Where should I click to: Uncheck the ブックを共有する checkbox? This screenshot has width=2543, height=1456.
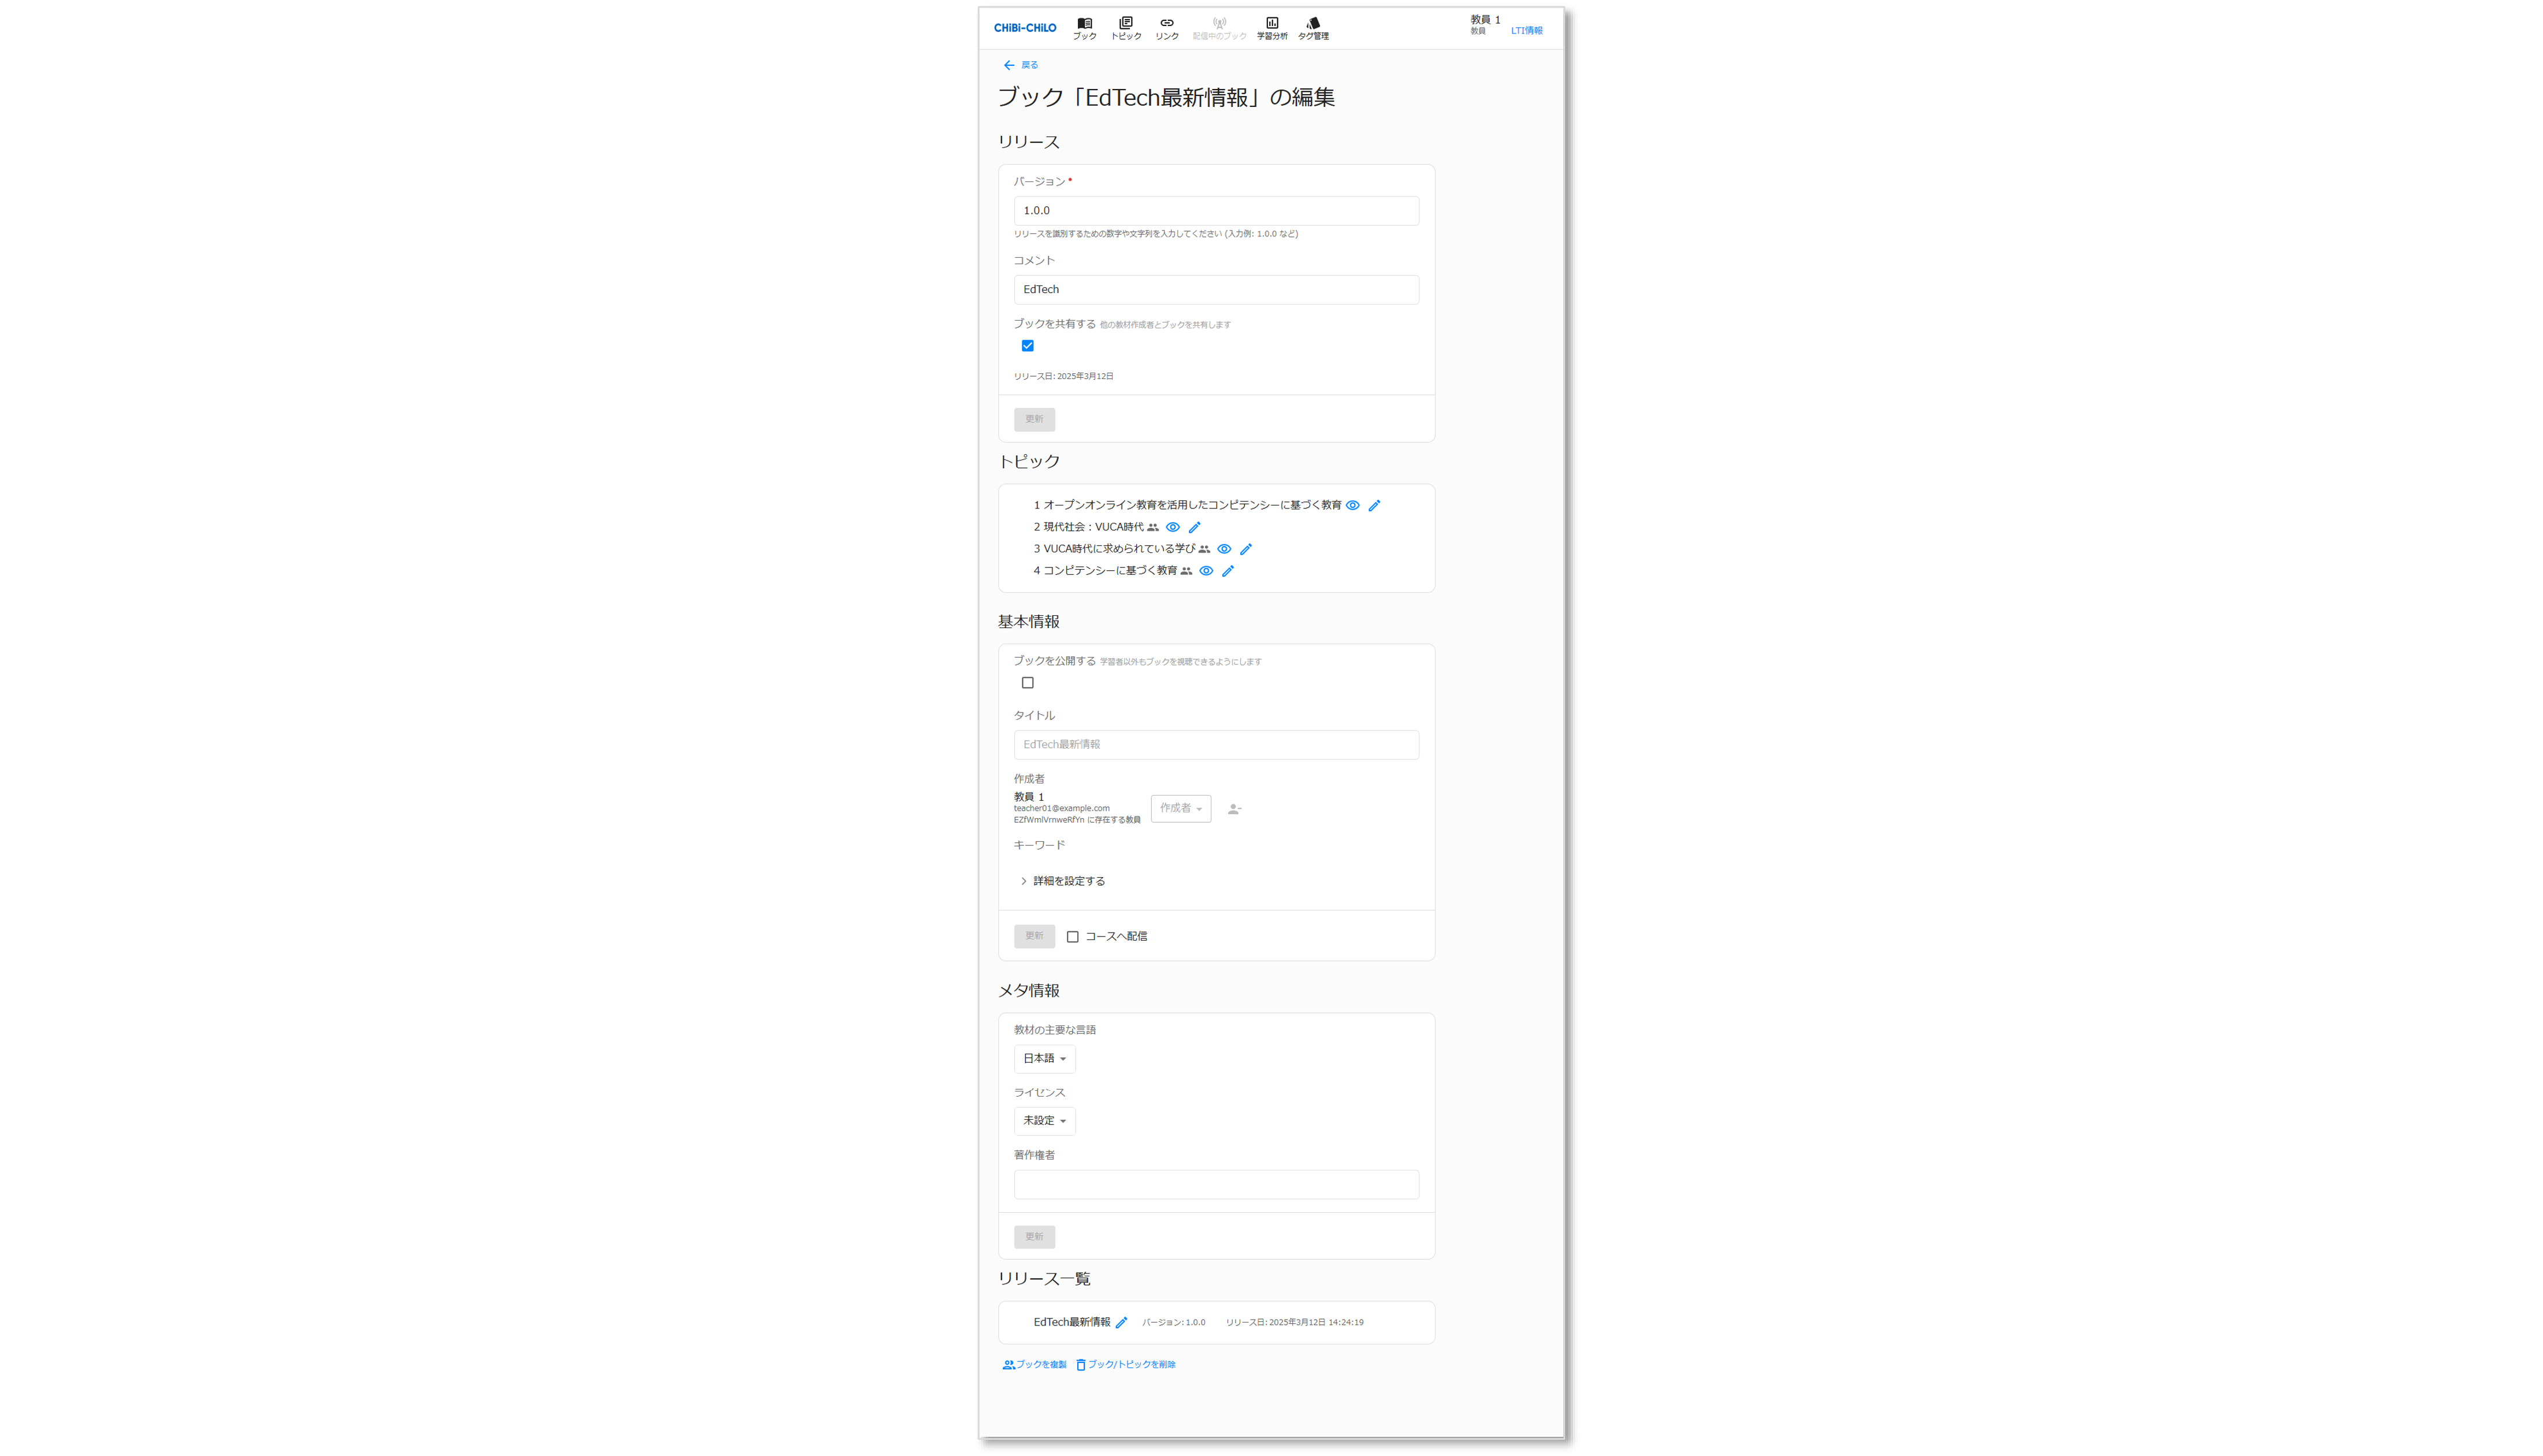1027,346
